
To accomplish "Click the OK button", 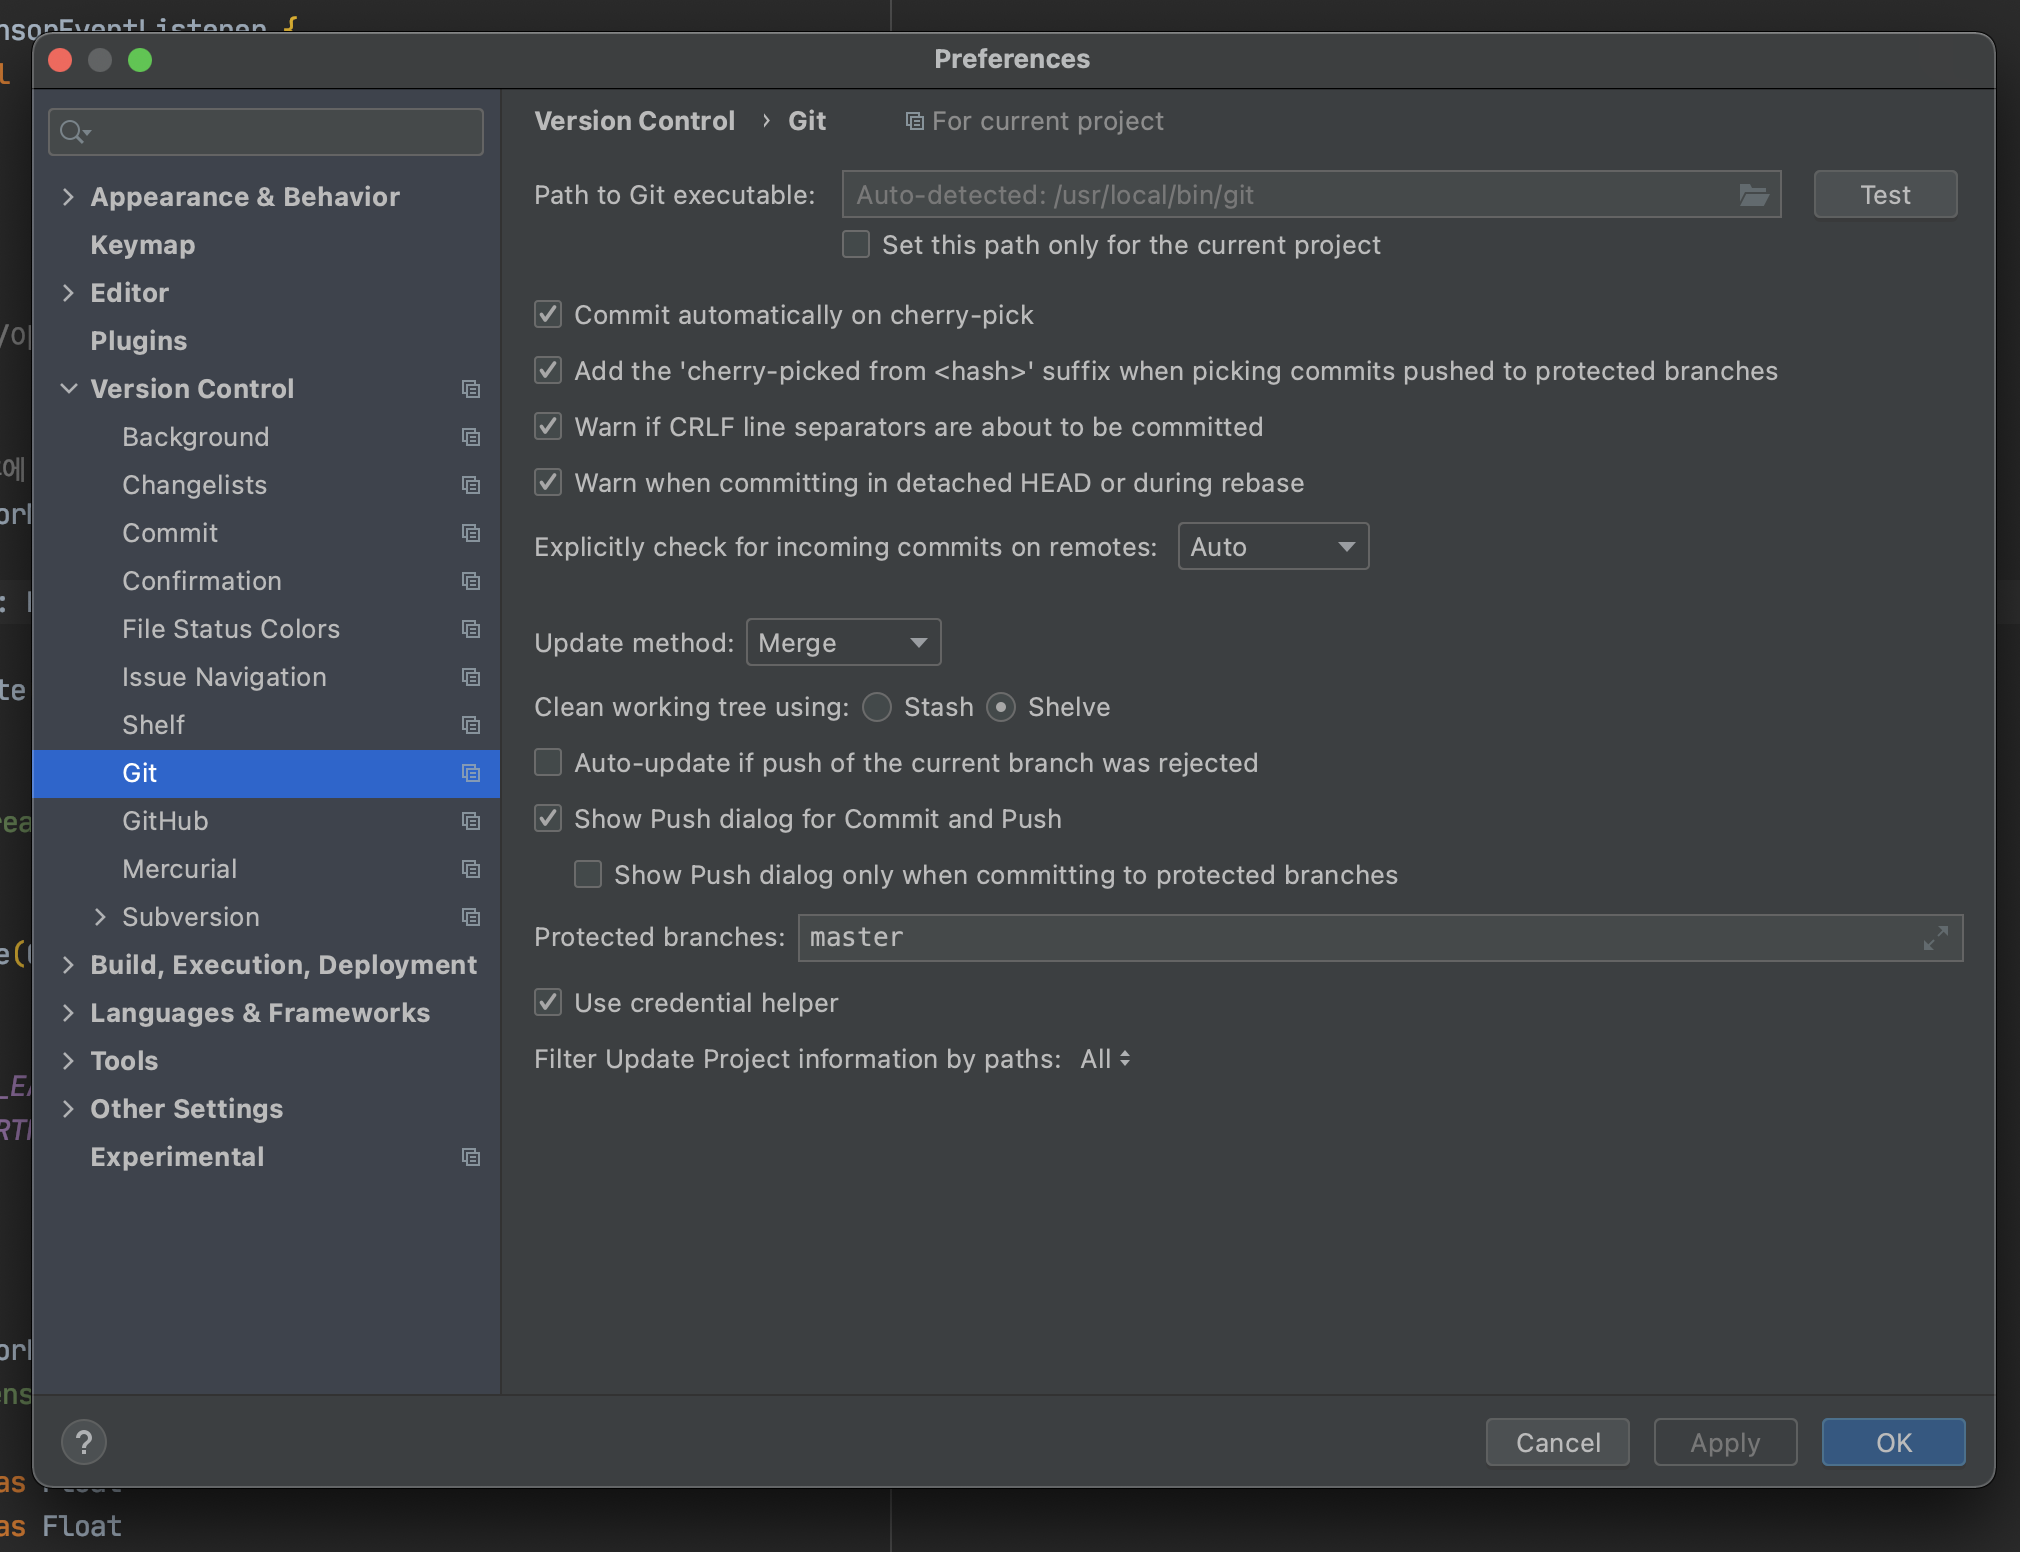I will [x=1893, y=1443].
